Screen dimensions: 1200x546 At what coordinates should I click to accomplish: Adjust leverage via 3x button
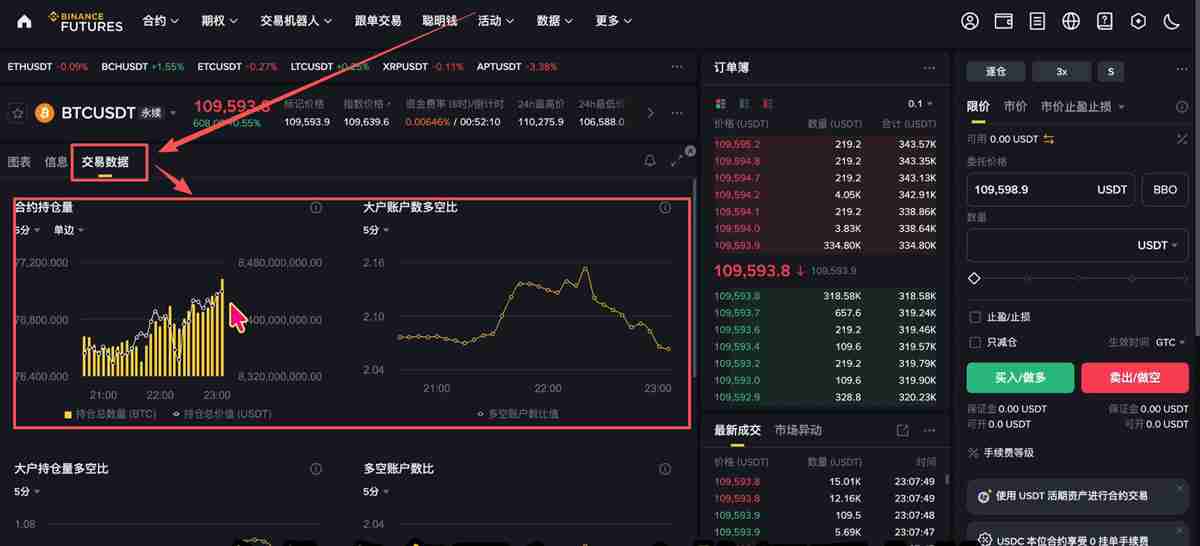1061,72
